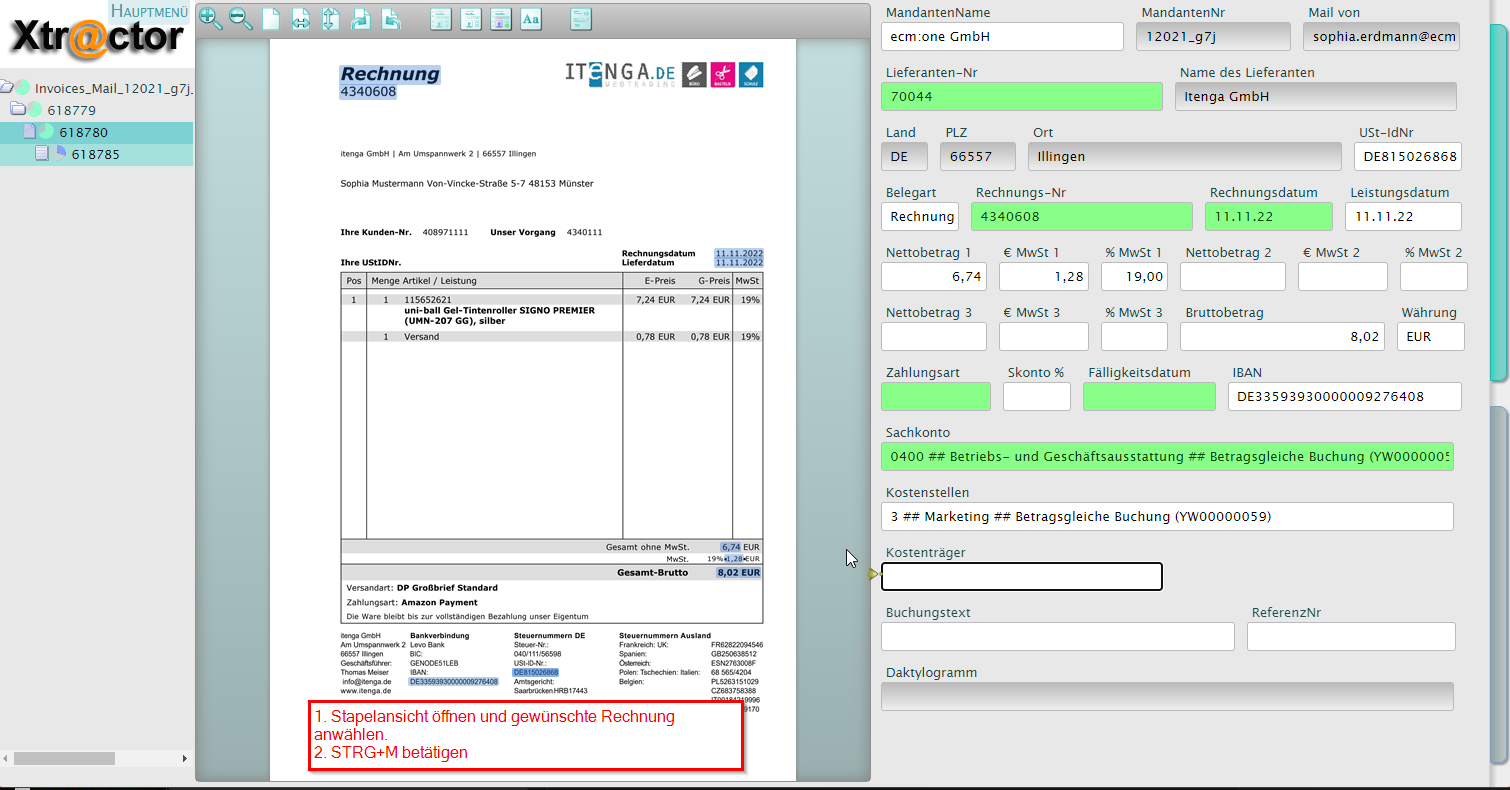
Task: Click the green Zahlungsart field
Action: (x=936, y=396)
